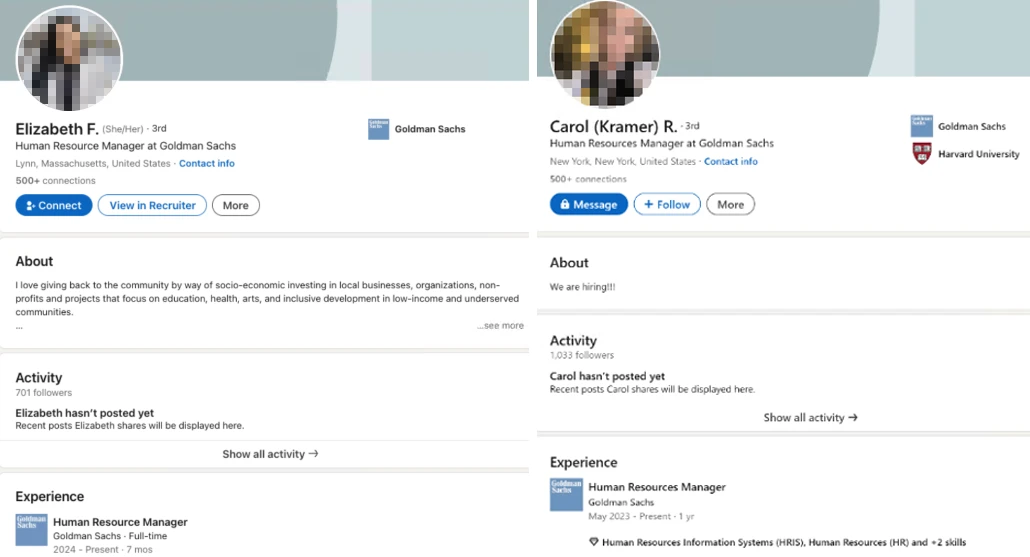
Task: Click '2024 - Present · 7 mos' date text
Action: tap(102, 549)
